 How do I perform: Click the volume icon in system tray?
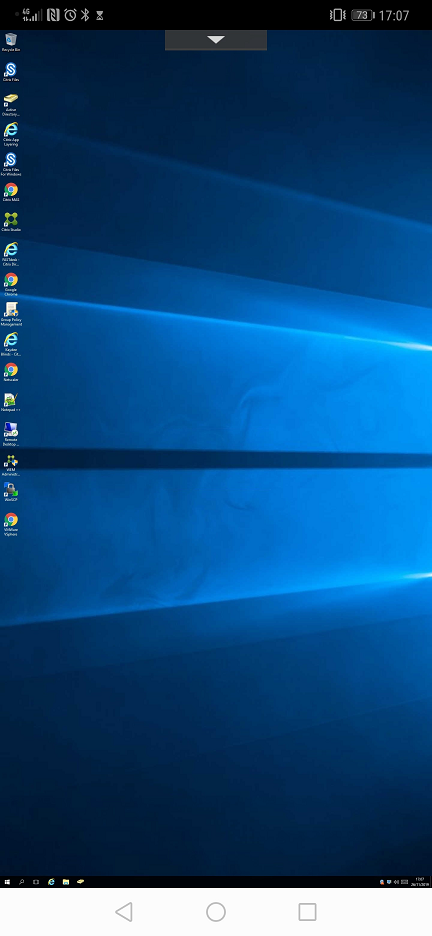pos(396,882)
